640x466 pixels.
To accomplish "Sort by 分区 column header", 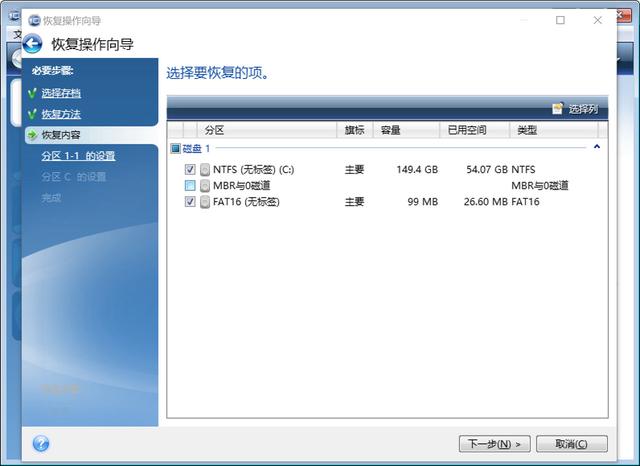I will point(267,130).
